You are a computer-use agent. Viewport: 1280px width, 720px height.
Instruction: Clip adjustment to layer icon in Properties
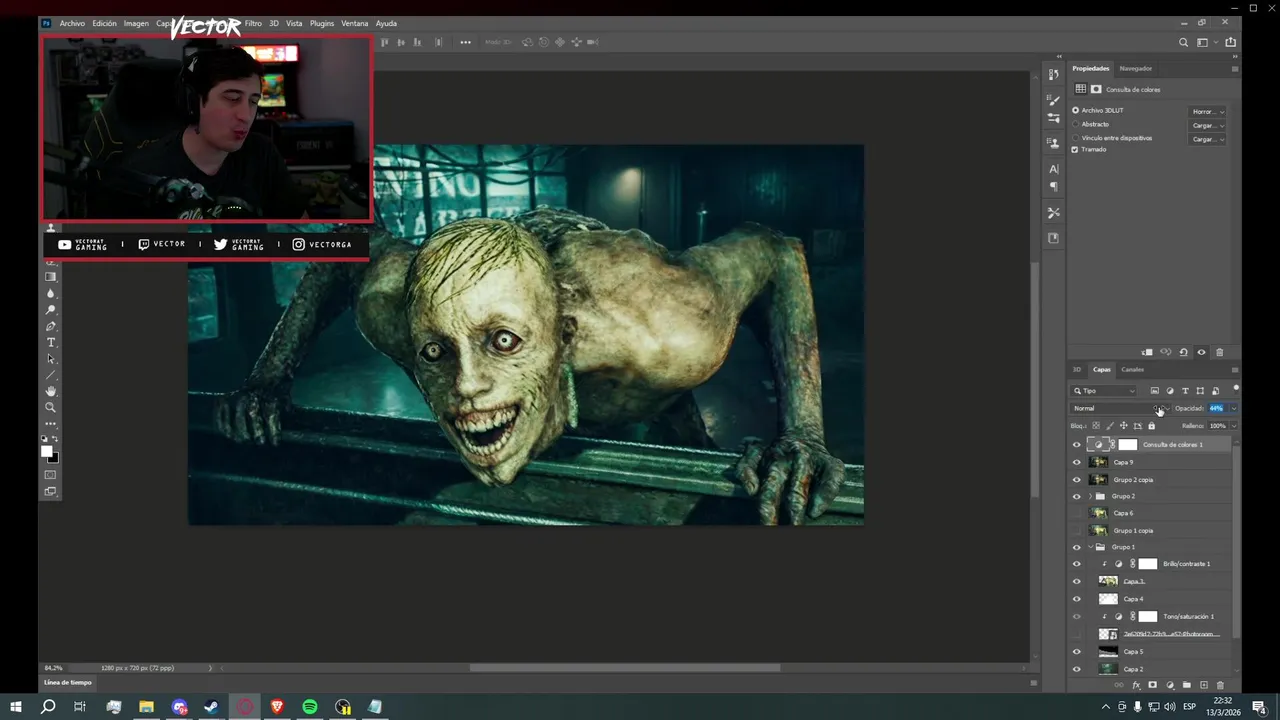pos(1147,352)
